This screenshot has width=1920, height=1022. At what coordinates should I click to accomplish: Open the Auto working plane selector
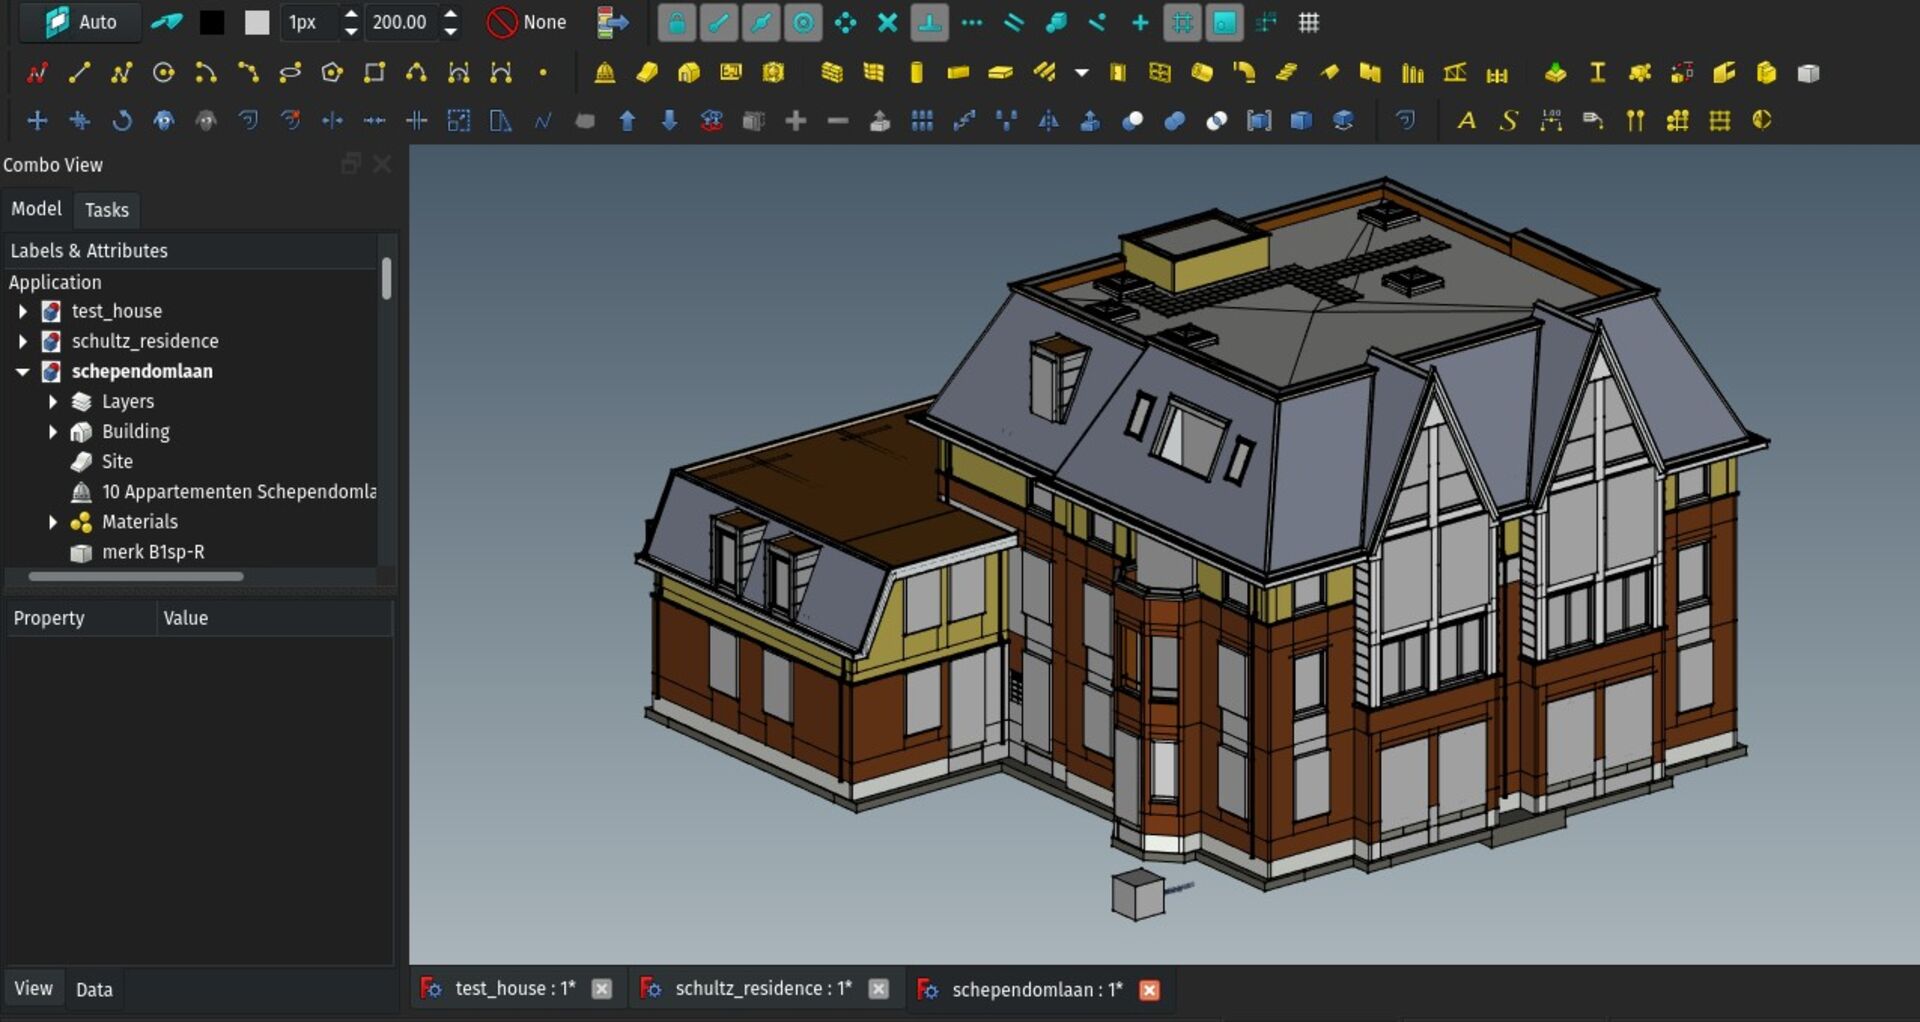[x=81, y=22]
